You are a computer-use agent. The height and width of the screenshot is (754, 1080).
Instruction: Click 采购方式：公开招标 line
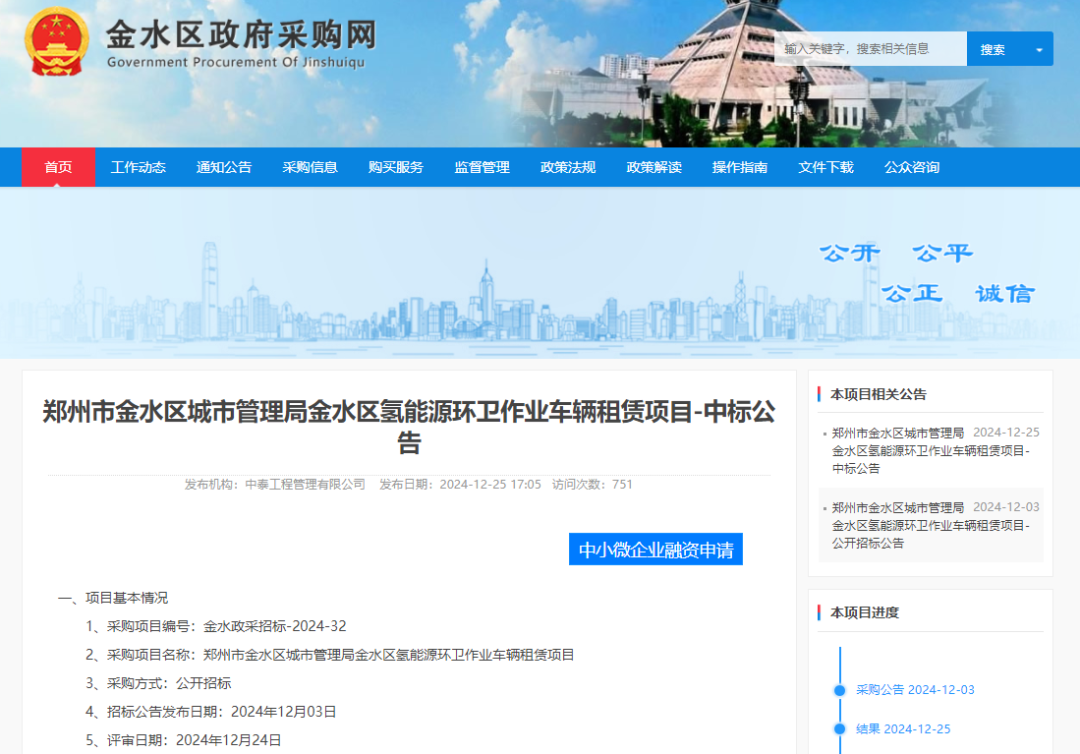(158, 684)
